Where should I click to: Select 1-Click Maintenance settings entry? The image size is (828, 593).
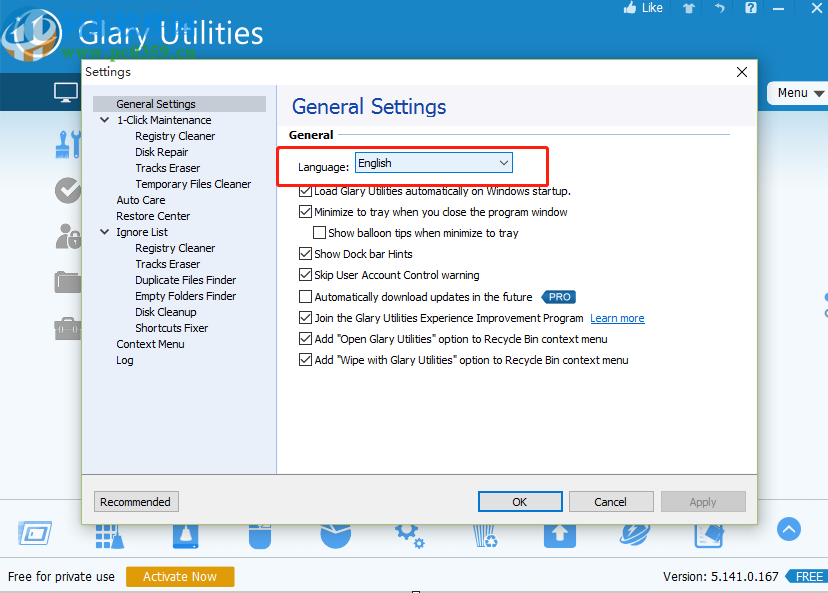164,120
